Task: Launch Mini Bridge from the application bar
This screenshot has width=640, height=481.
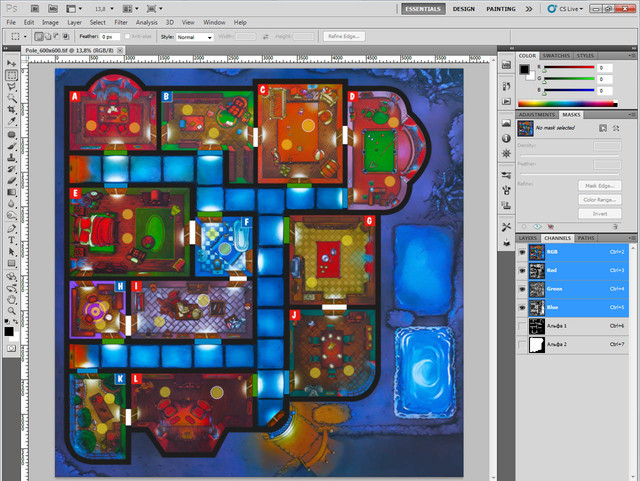Action: pos(53,9)
